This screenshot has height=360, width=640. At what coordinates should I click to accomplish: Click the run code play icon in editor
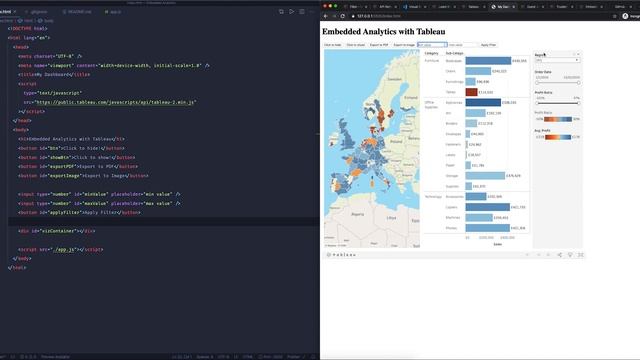point(291,12)
